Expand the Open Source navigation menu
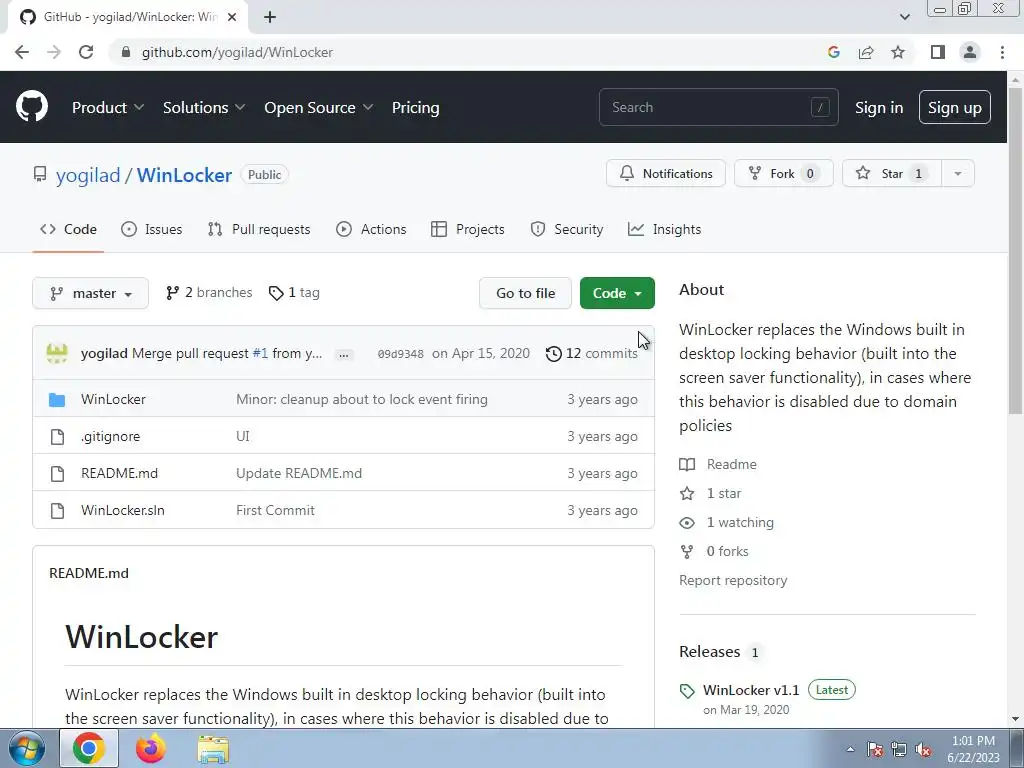1024x768 pixels. click(x=318, y=108)
